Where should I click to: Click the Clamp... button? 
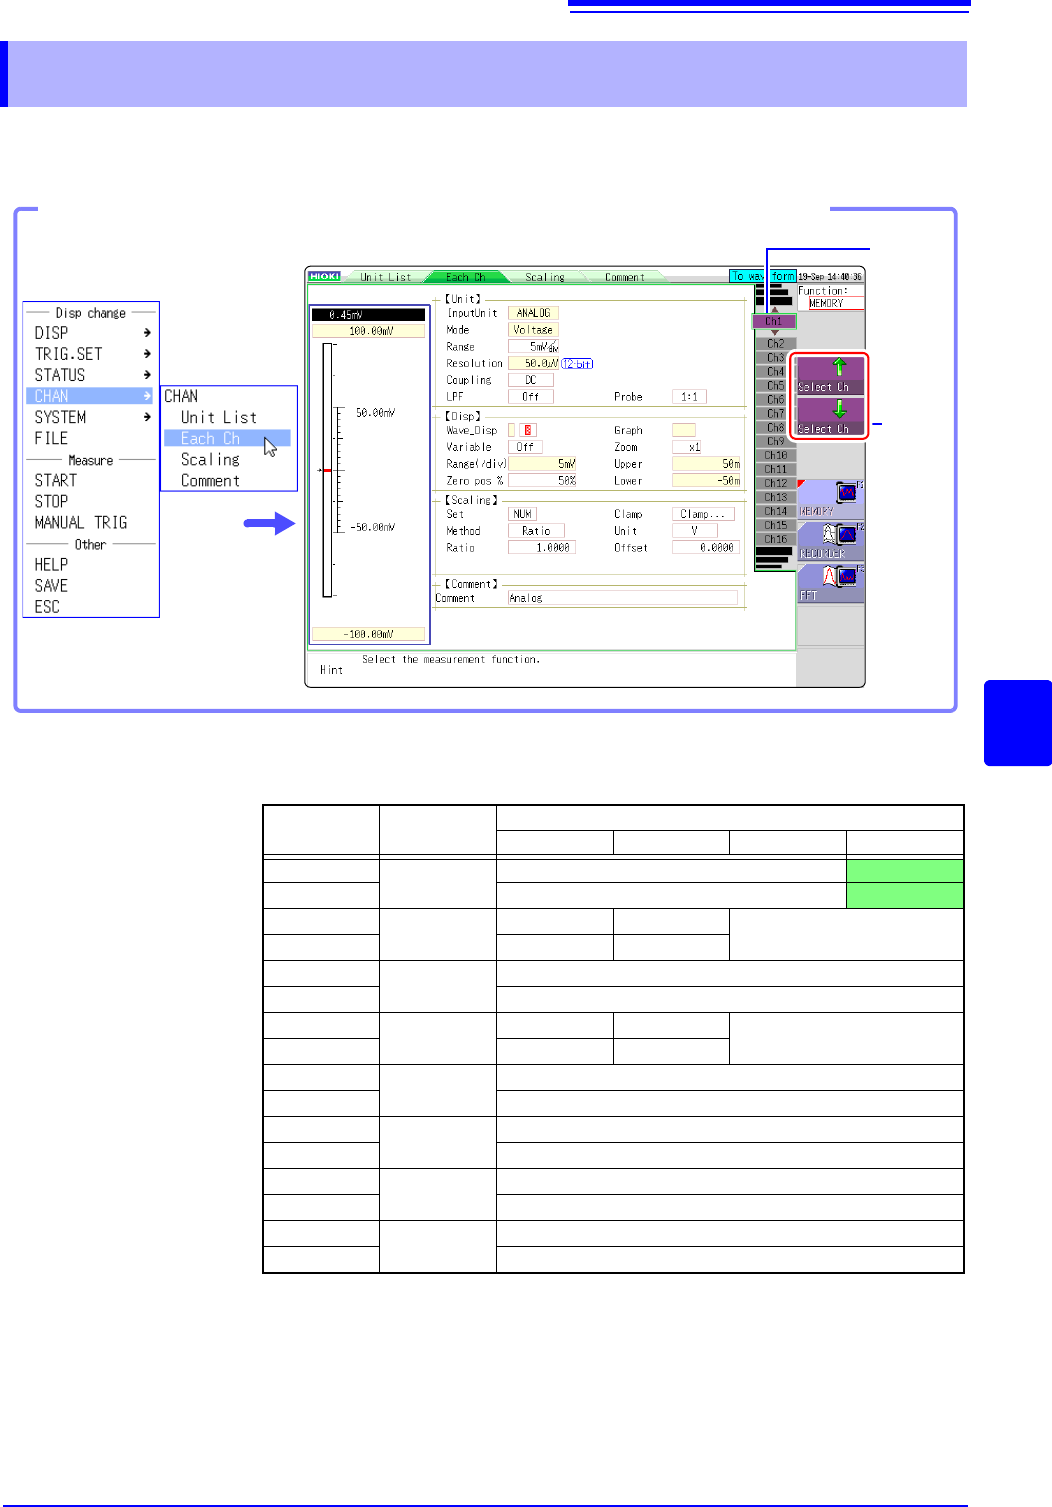pos(703,514)
